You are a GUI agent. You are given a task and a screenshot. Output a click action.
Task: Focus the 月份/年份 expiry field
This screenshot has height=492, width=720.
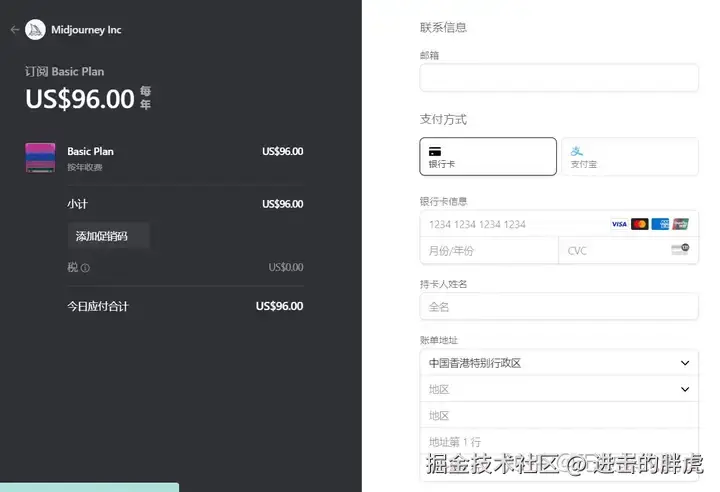489,251
